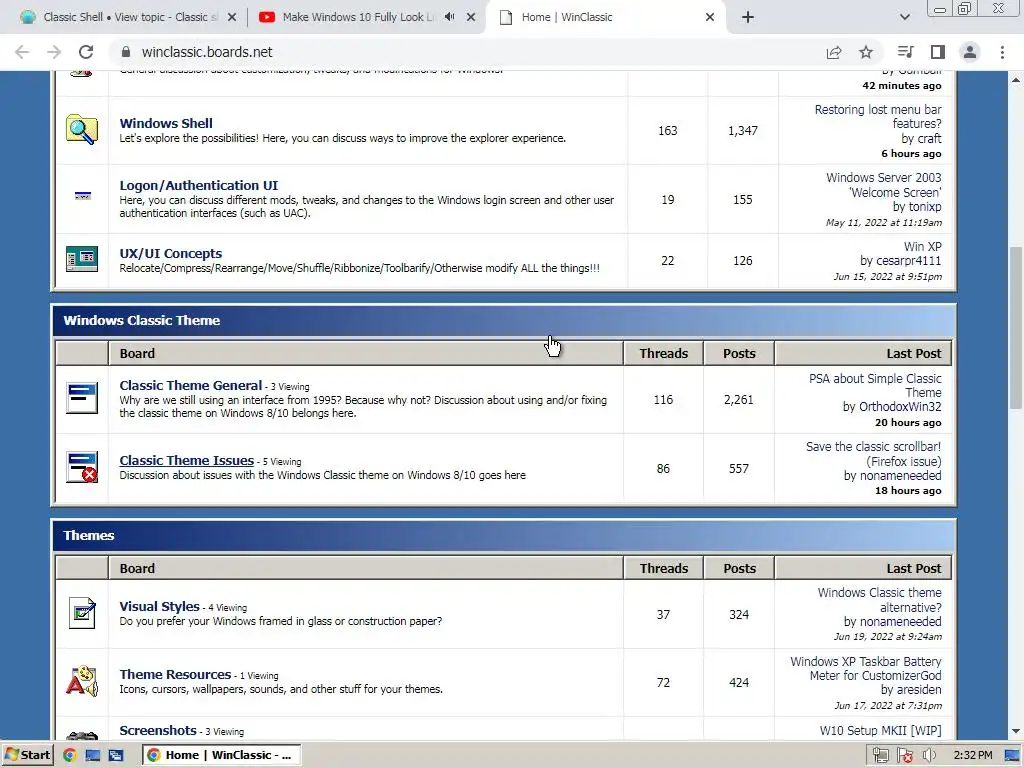Viewport: 1024px width, 768px height.
Task: Open the tab search dropdown chevron
Action: [x=904, y=17]
